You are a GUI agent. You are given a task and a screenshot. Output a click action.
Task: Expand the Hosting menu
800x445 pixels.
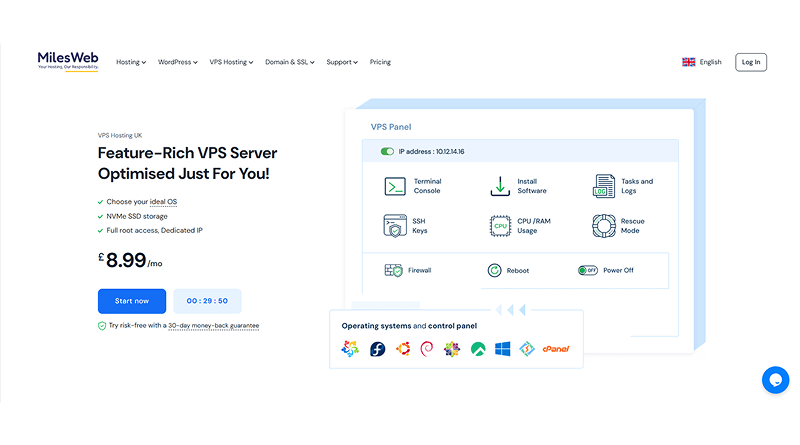(131, 62)
